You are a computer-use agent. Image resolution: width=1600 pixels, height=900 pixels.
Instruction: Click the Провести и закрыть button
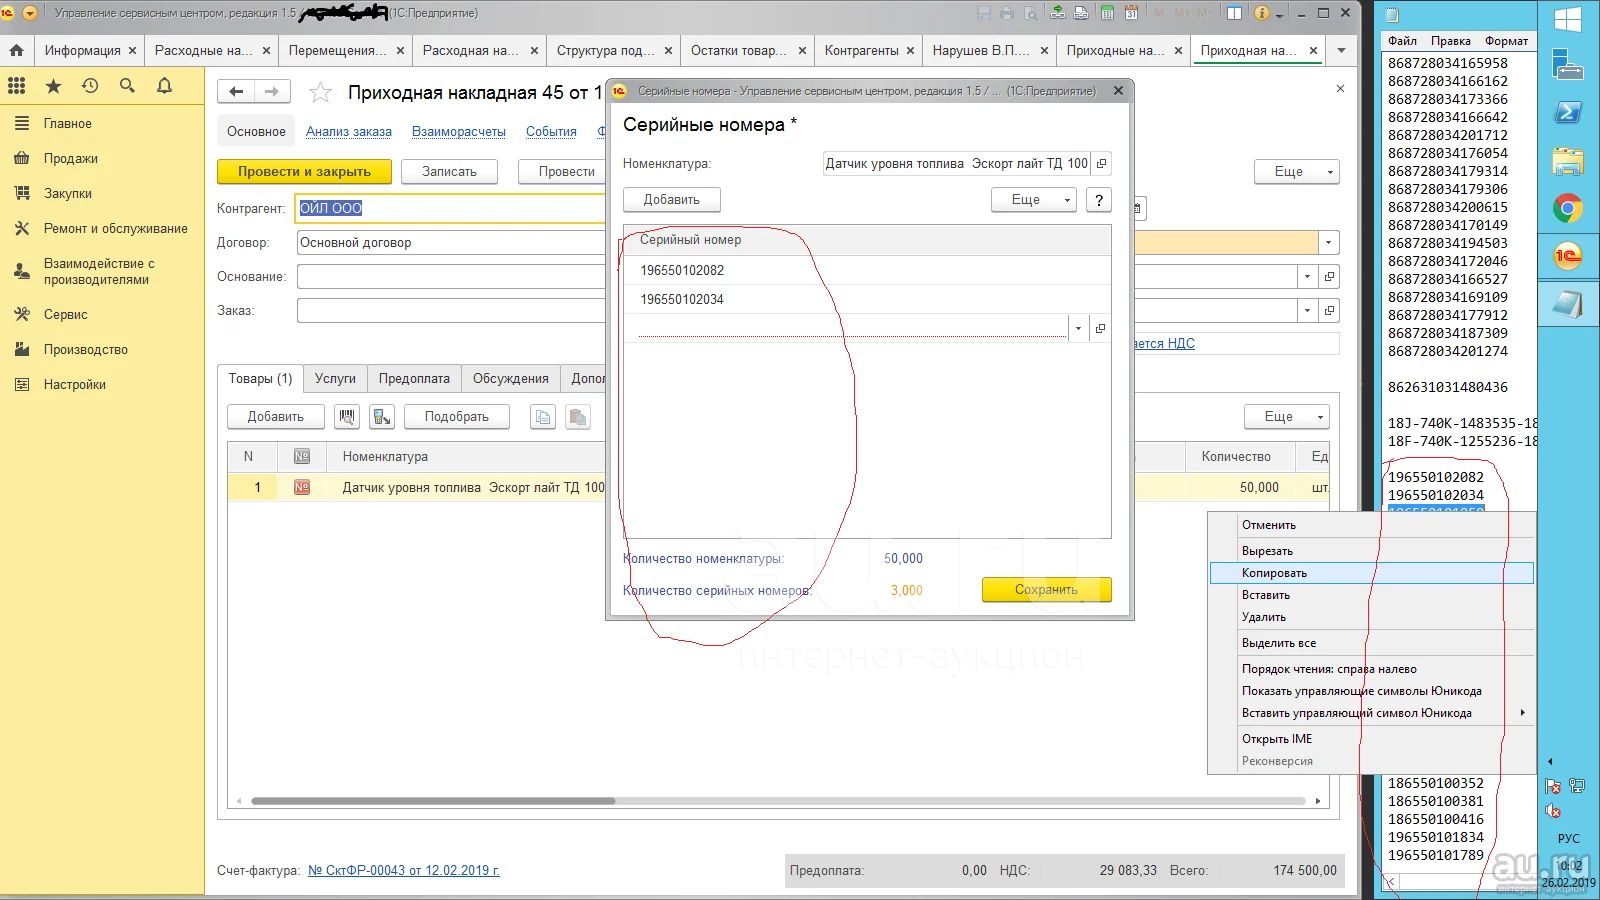pos(304,172)
